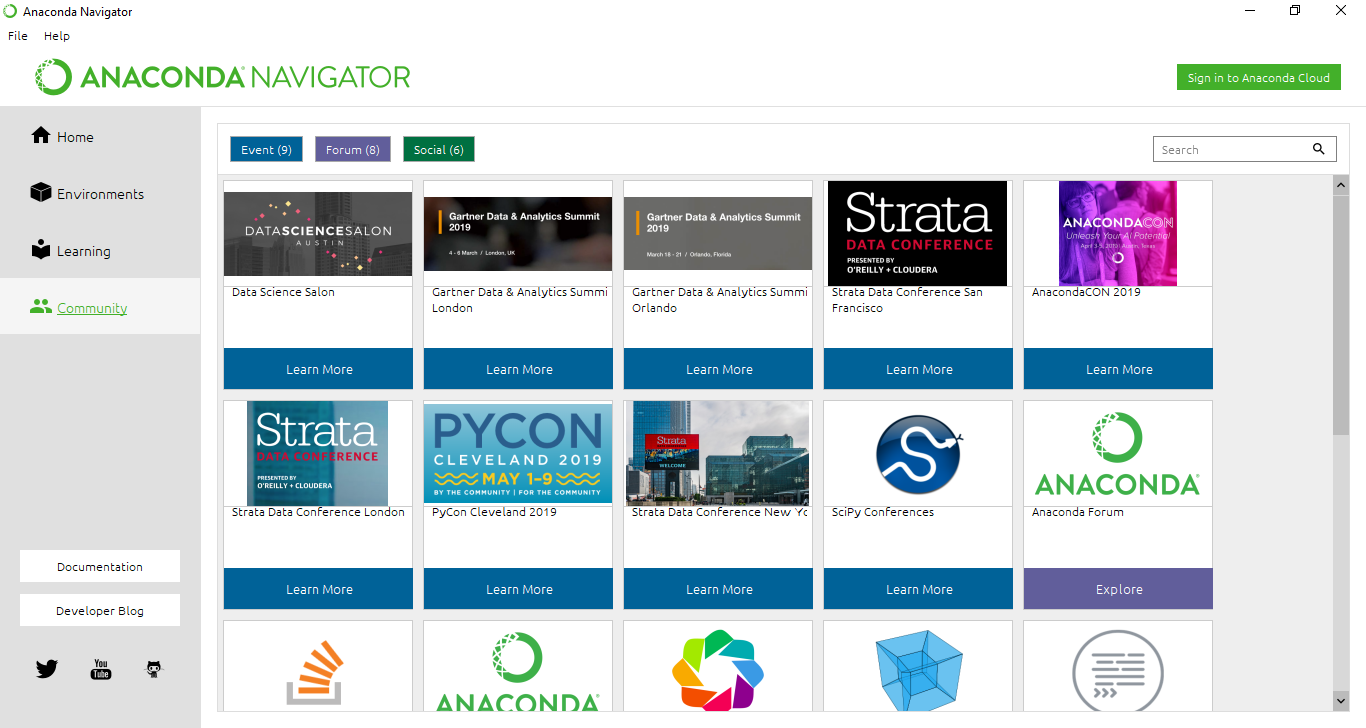
Task: Open the AnacondaCON purple banner image
Action: coord(1118,233)
